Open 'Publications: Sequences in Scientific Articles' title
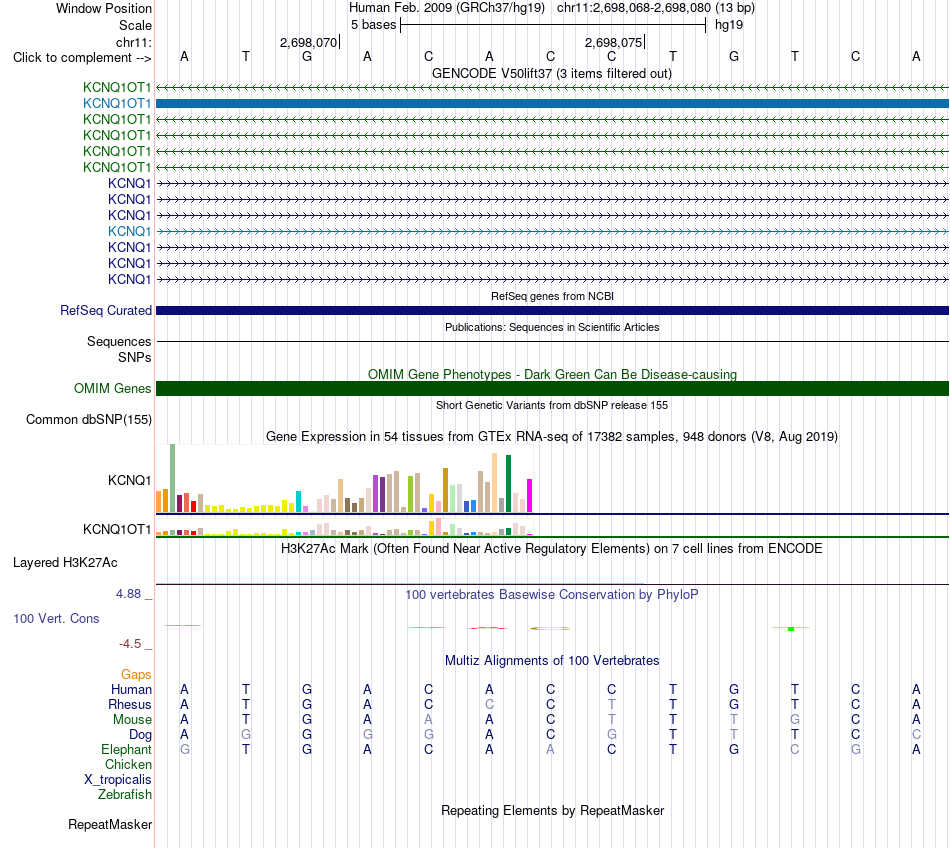 coord(552,327)
